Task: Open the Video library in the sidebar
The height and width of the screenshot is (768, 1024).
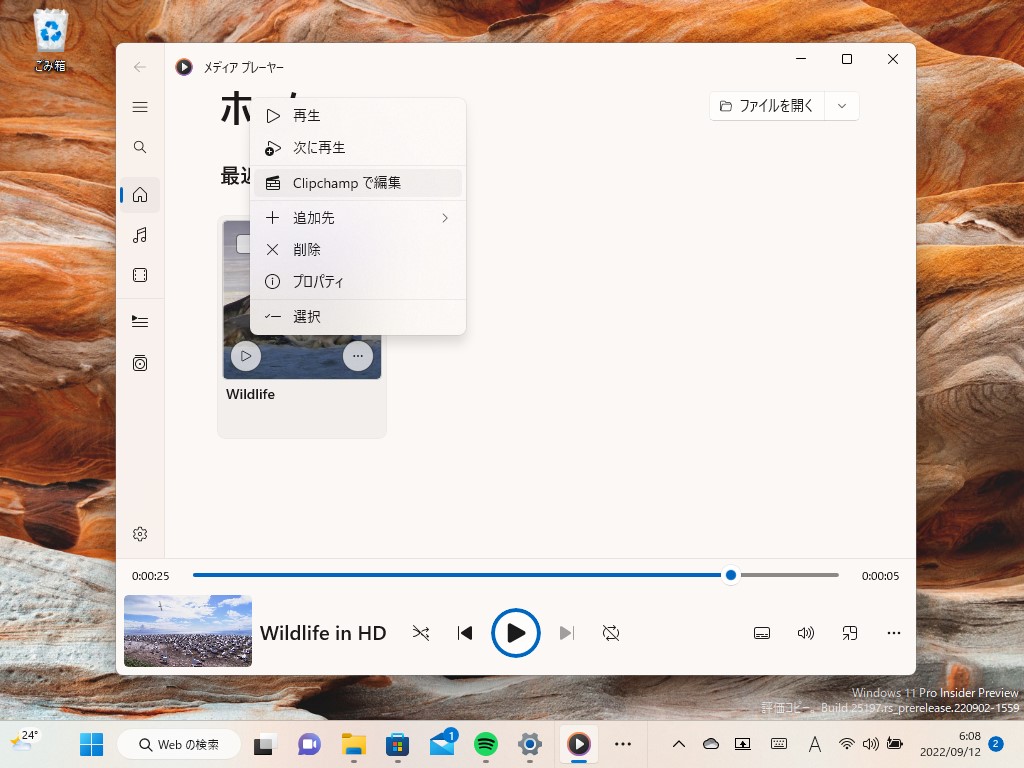Action: pos(140,275)
